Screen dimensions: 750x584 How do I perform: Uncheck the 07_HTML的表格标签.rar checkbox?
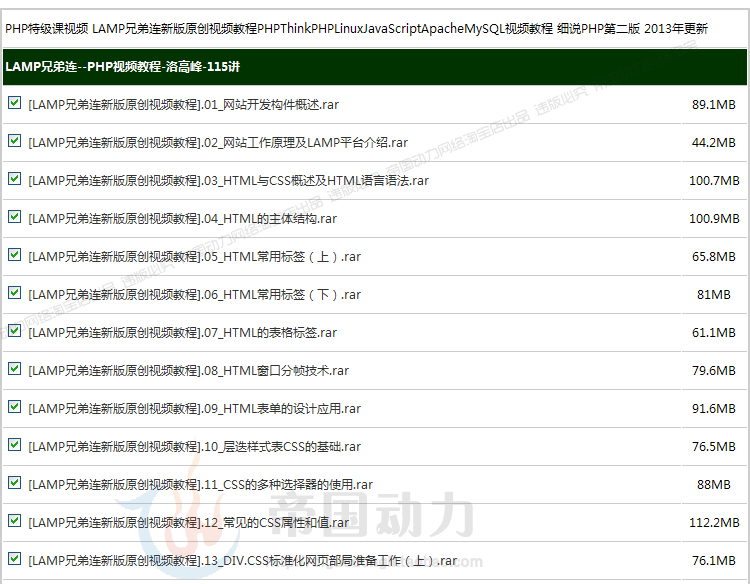pos(14,331)
